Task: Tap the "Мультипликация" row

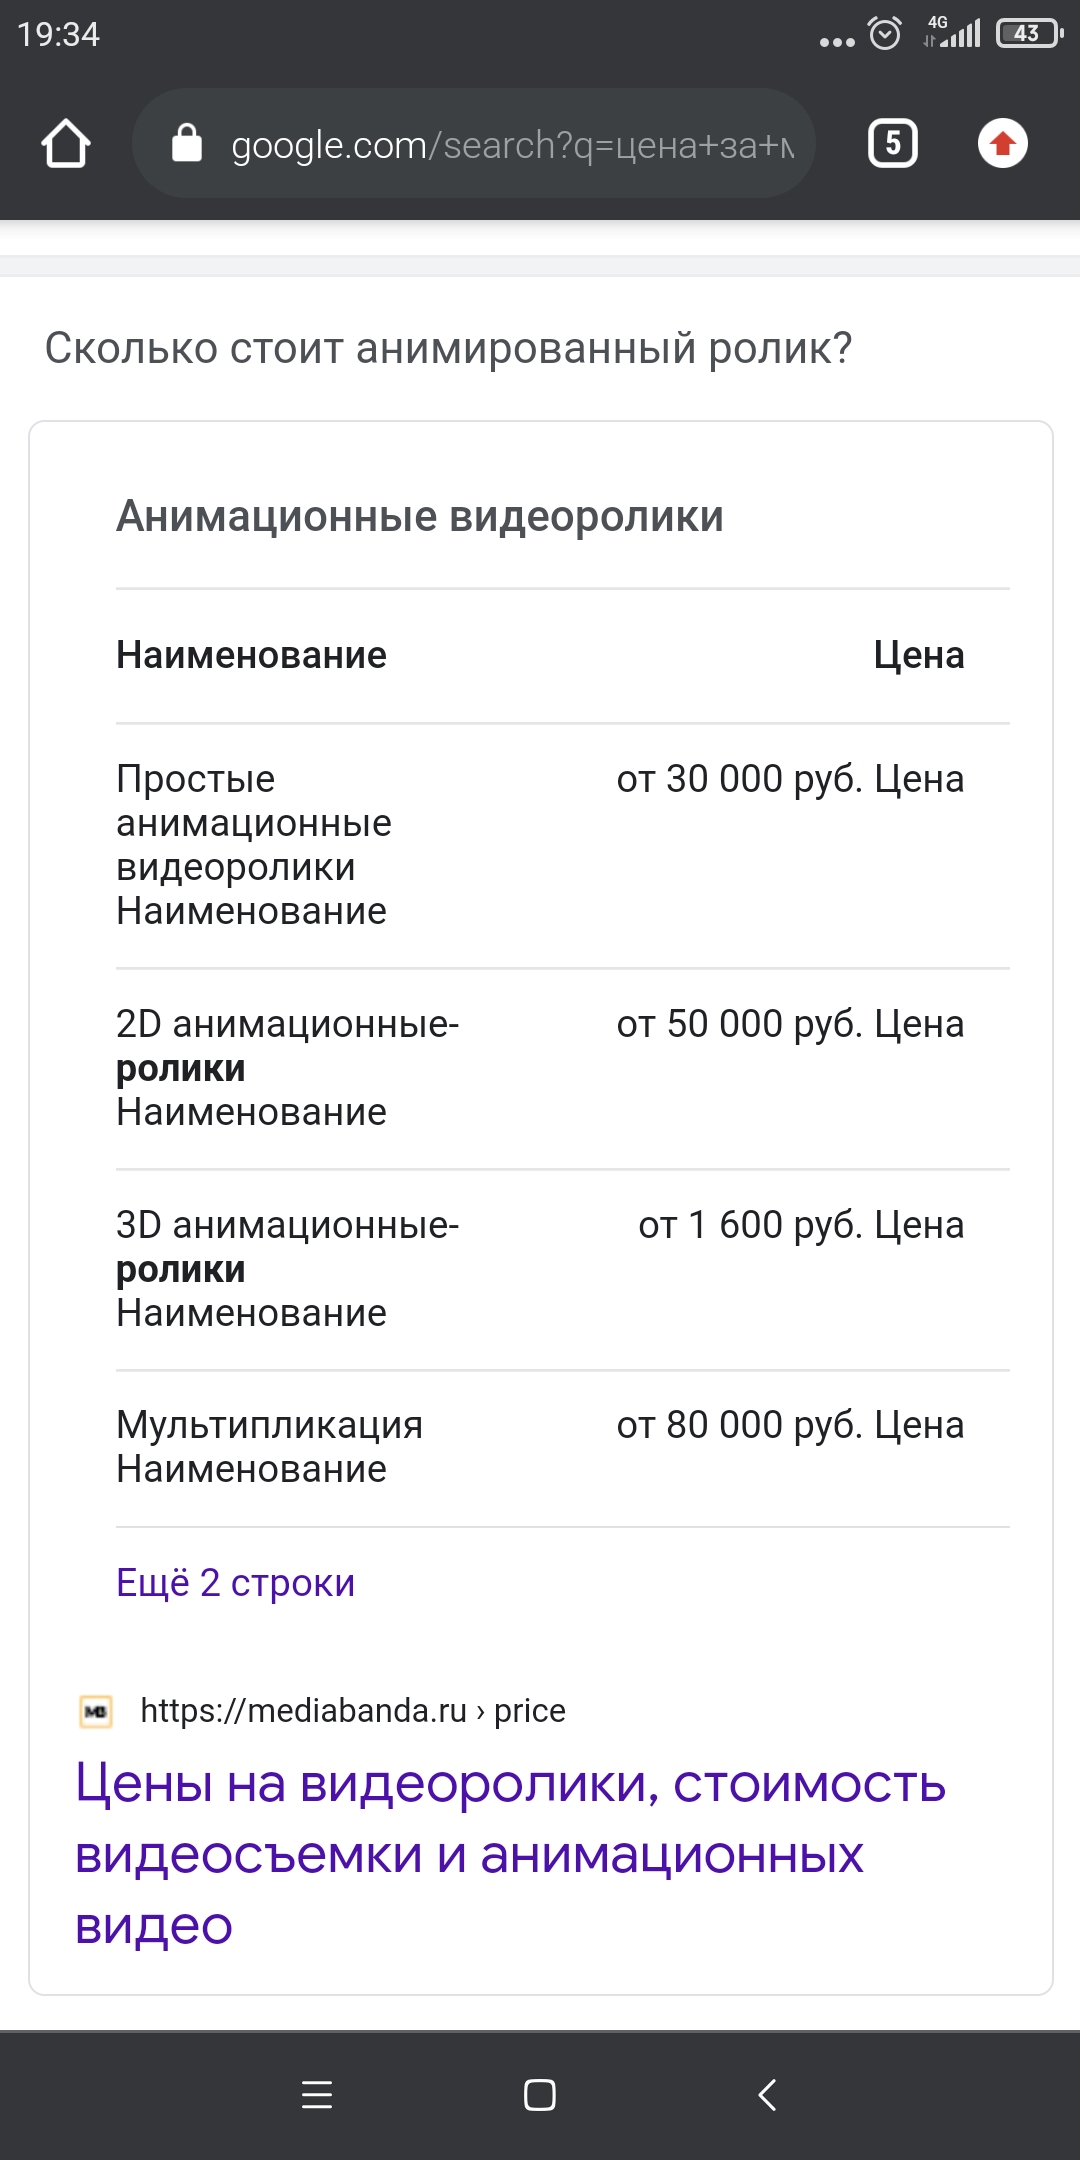Action: 269,1425
